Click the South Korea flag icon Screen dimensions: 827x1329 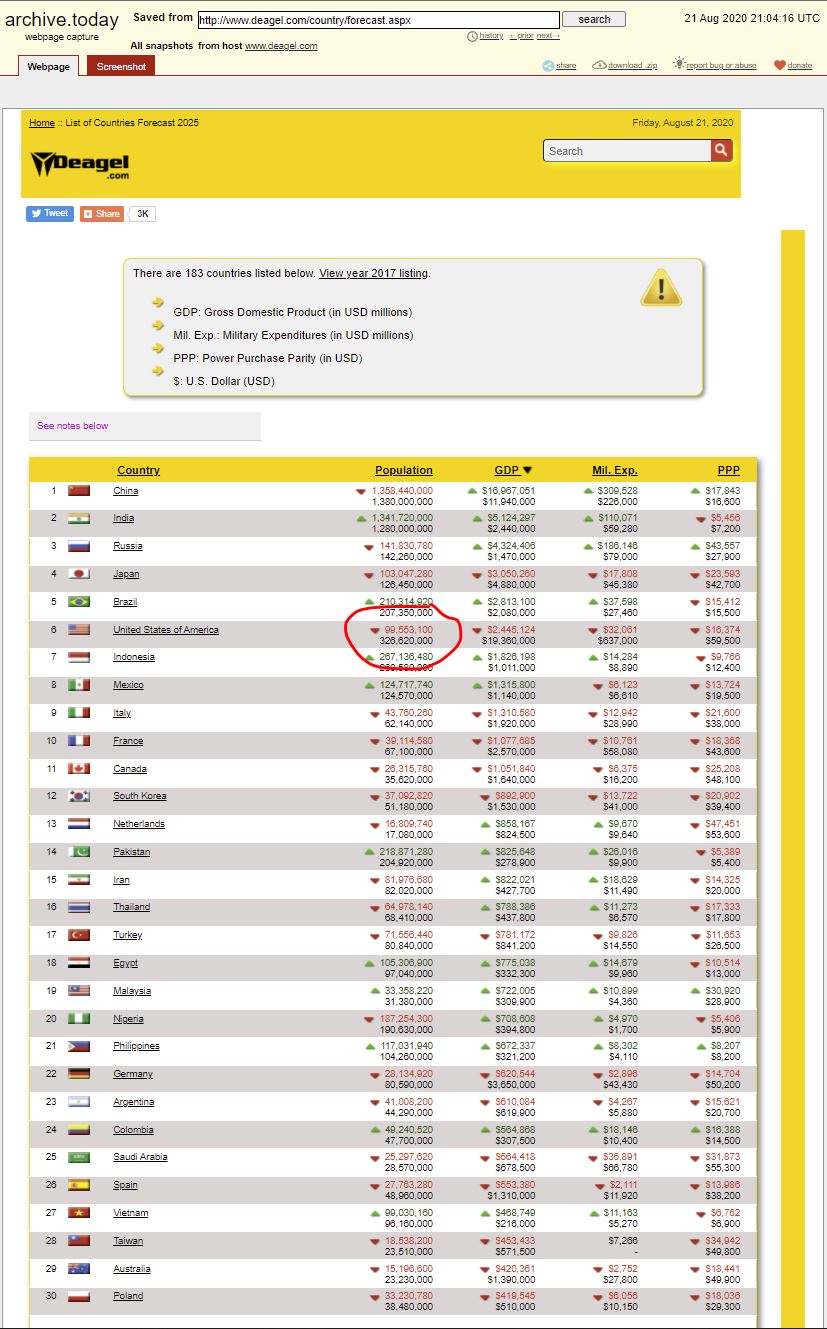79,796
